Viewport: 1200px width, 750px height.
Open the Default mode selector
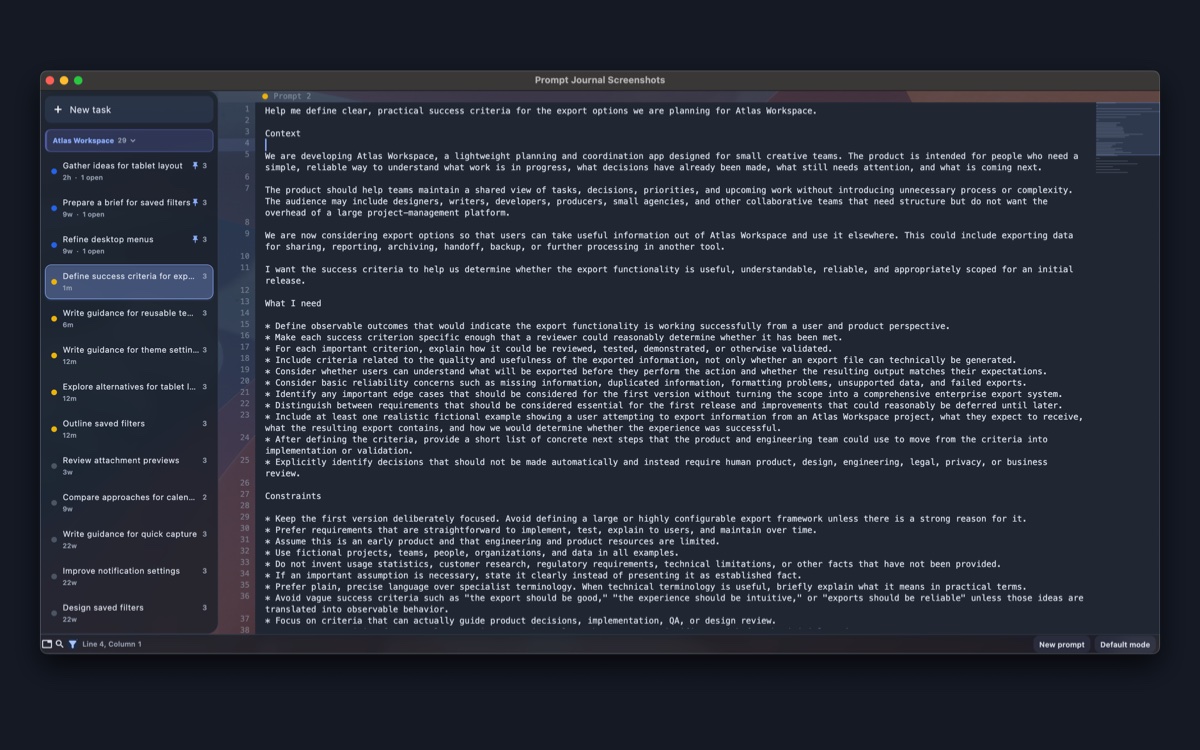point(1125,644)
